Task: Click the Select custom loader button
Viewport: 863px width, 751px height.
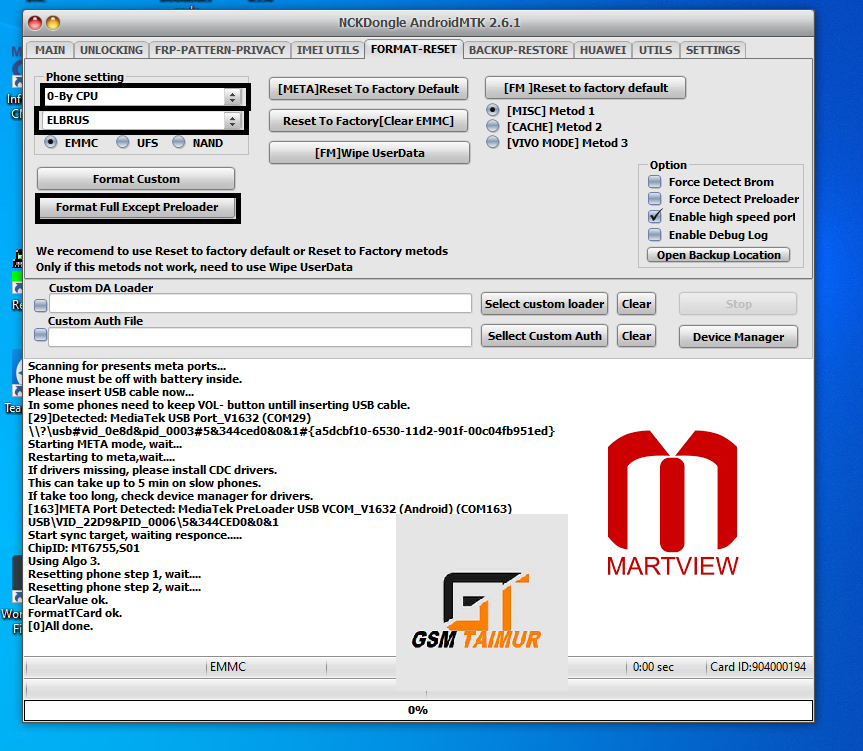Action: click(544, 304)
